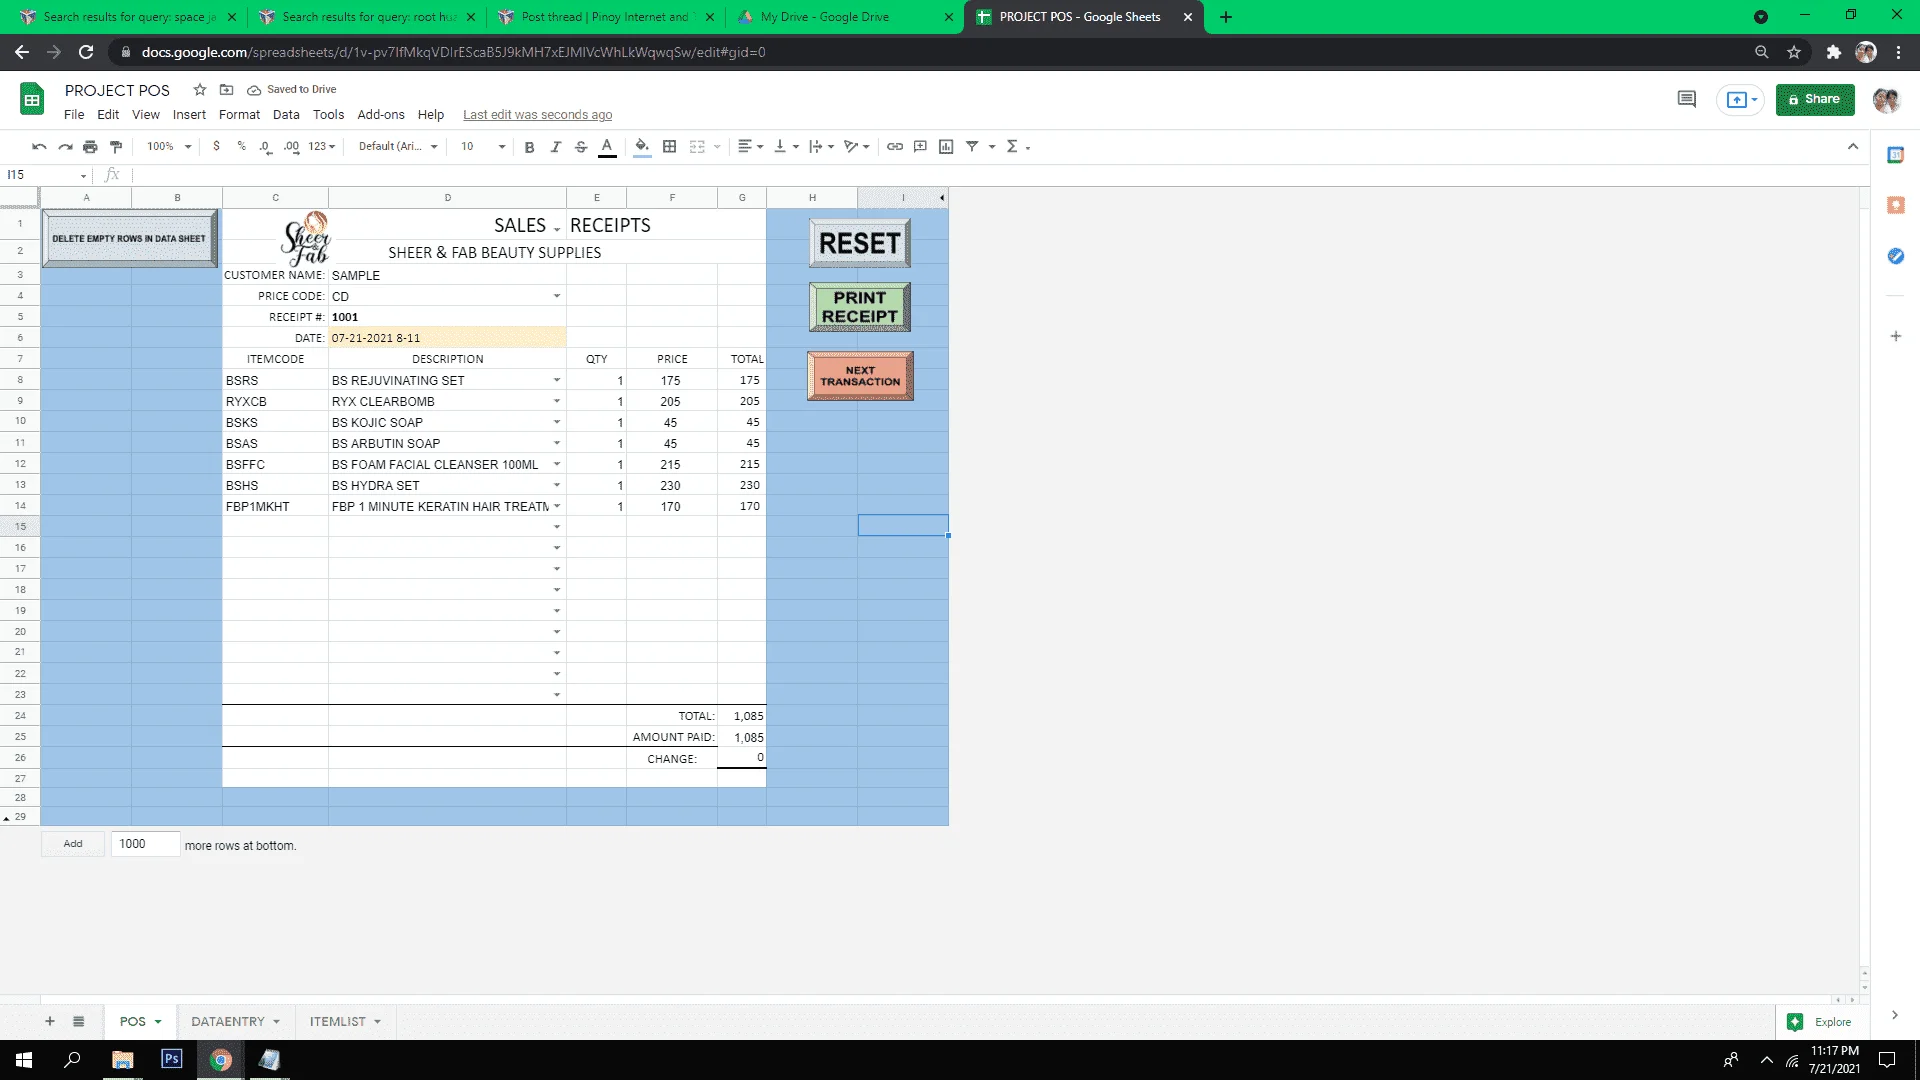Select the Paint format tool
The width and height of the screenshot is (1920, 1080).
point(116,146)
